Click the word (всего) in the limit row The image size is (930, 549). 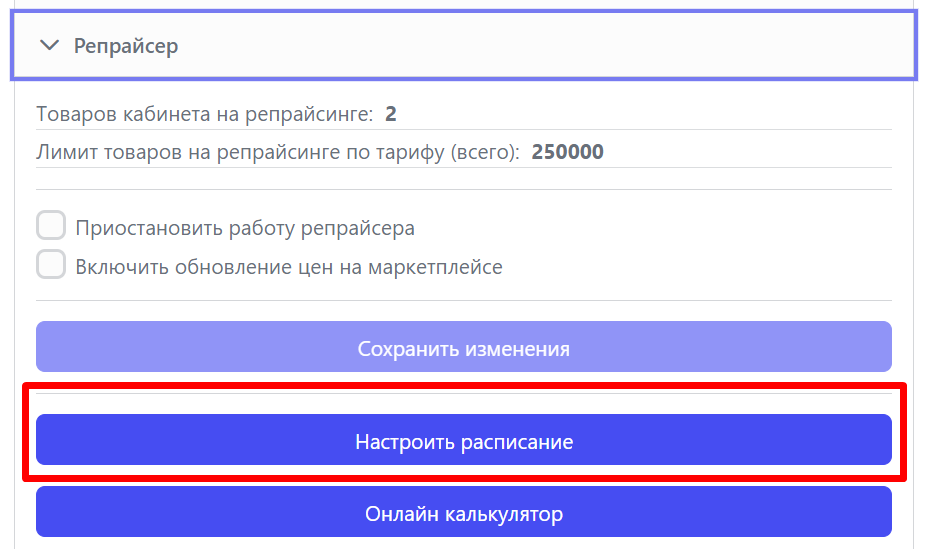(x=485, y=152)
